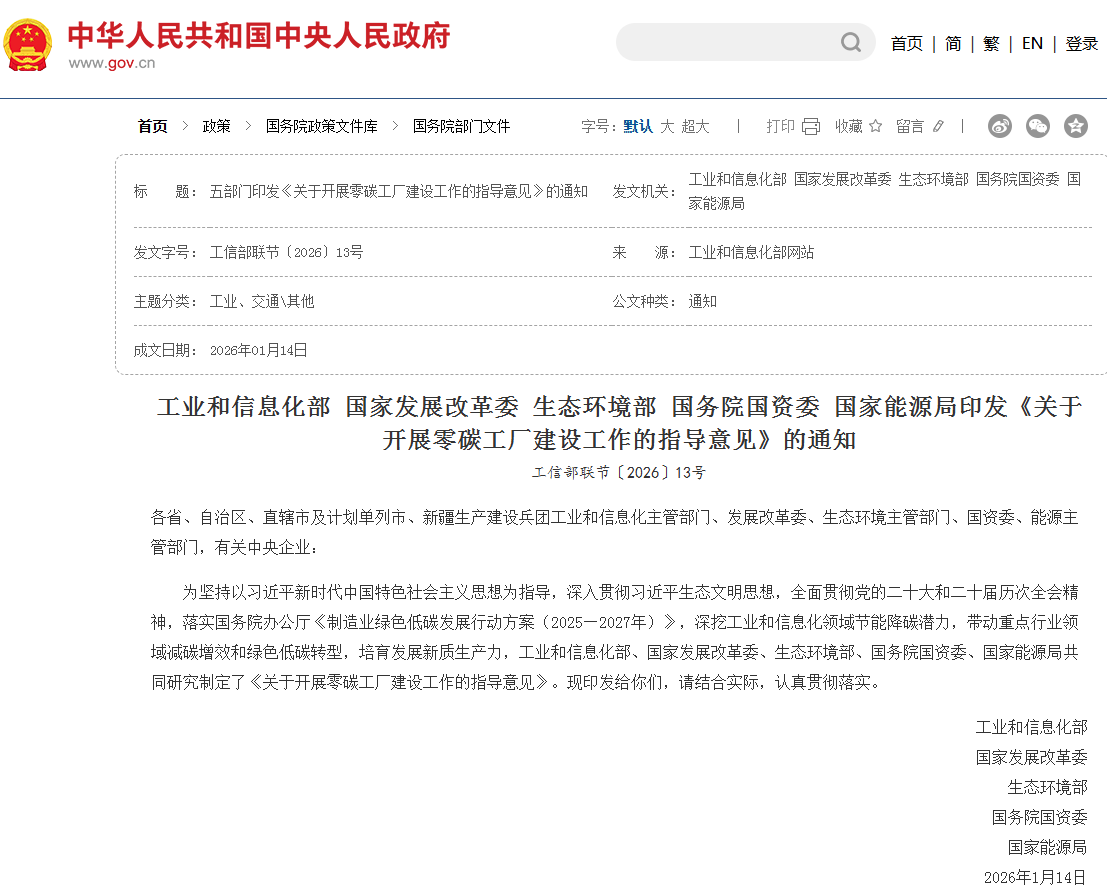Screen dimensions: 1107x888
Task: Click the rightmost circular share icon
Action: (x=1076, y=126)
